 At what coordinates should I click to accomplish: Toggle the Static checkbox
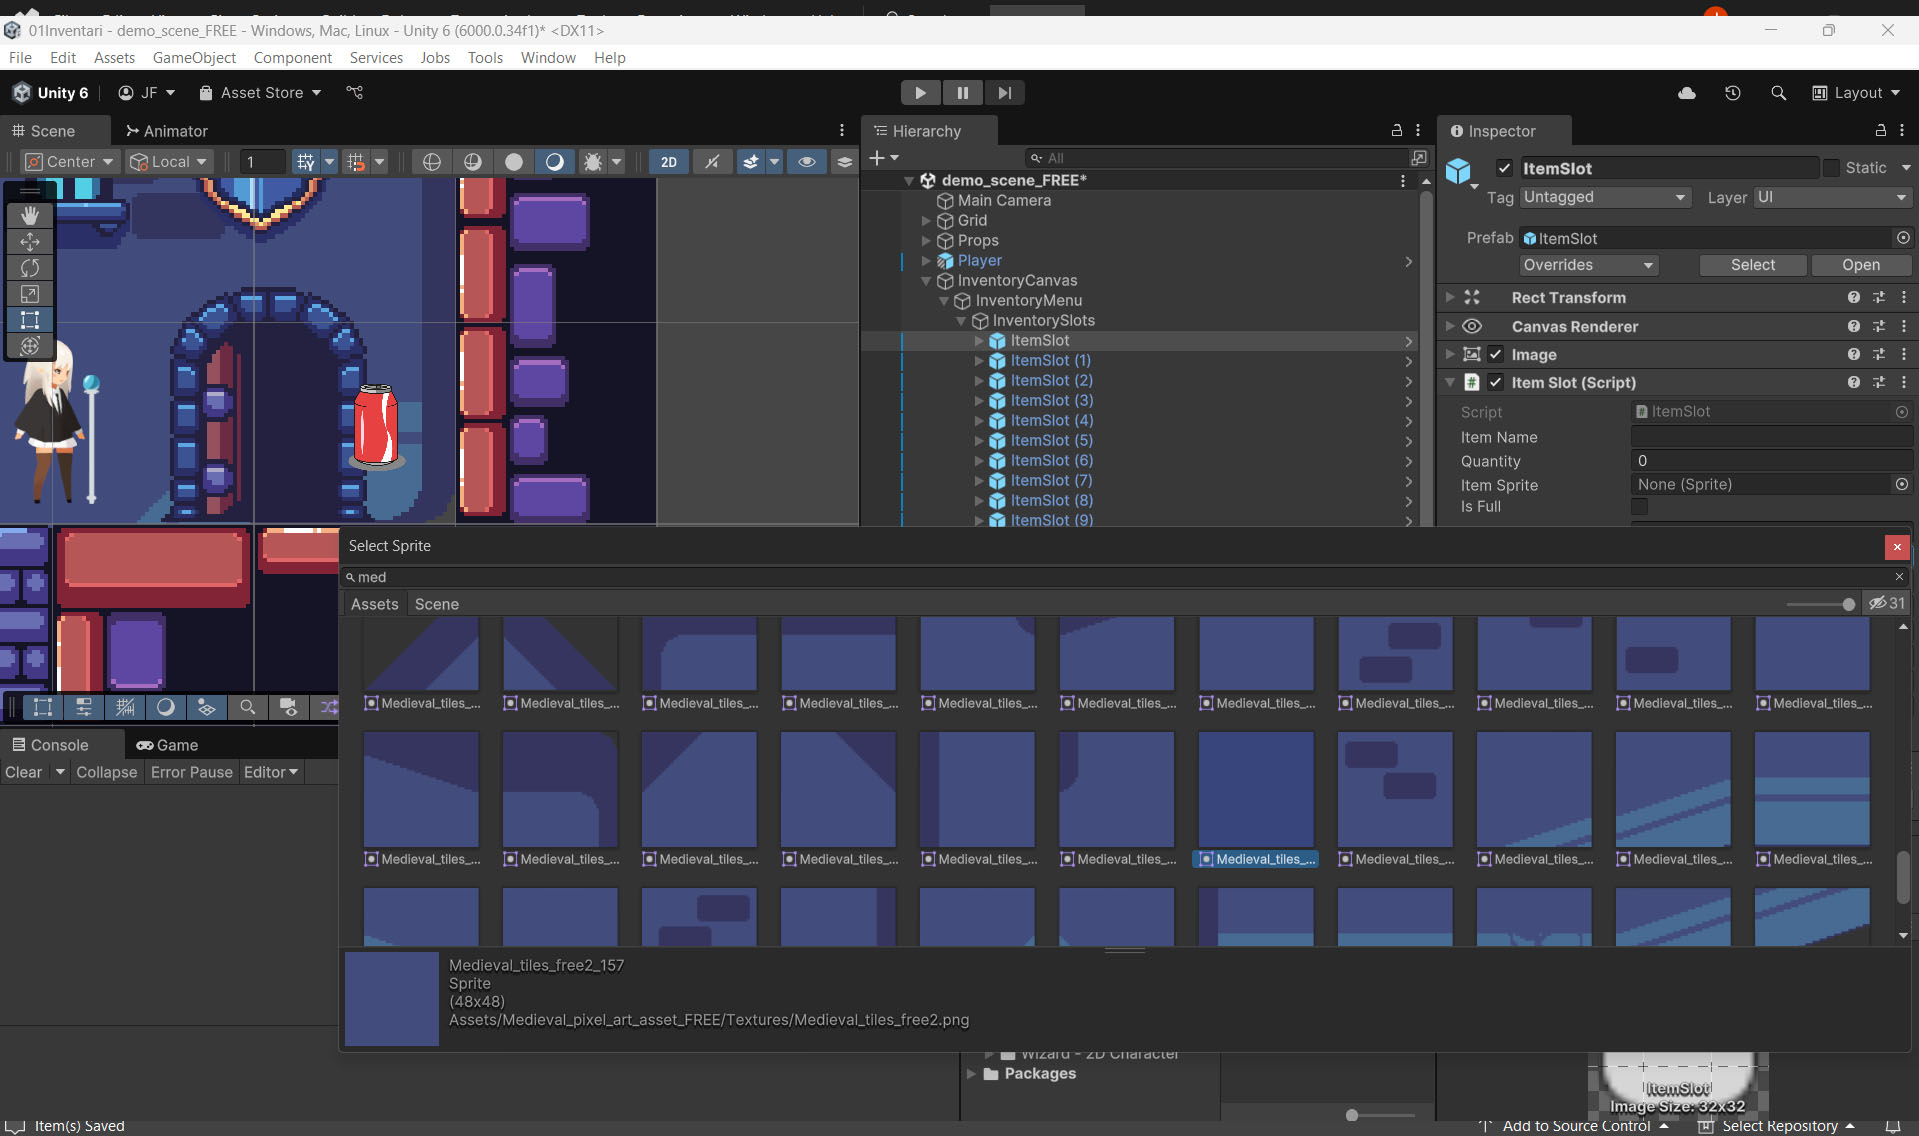(x=1831, y=168)
